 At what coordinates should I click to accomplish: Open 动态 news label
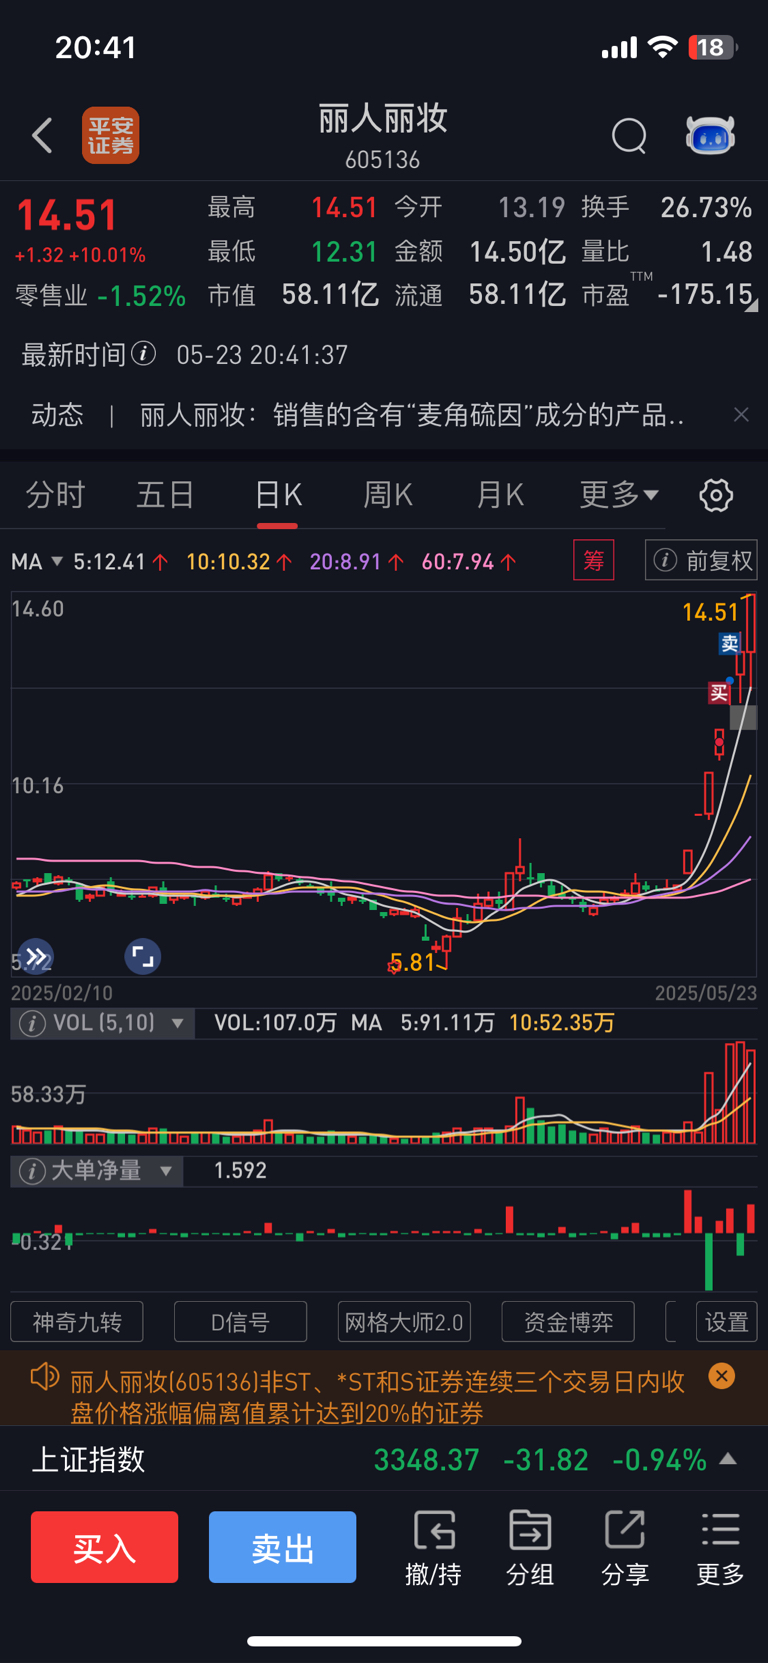(x=57, y=414)
